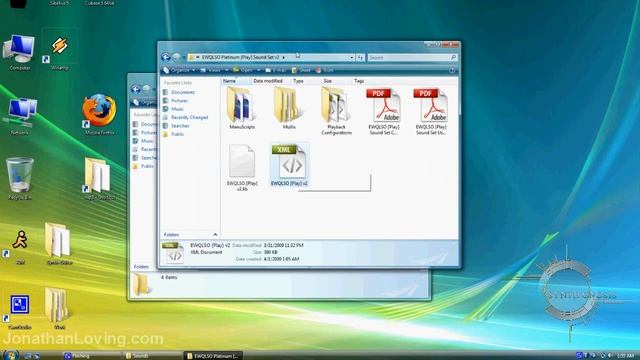Viewport: 640px width, 360px height.
Task: Click the Recycle Bin desktop icon
Action: coord(20,179)
